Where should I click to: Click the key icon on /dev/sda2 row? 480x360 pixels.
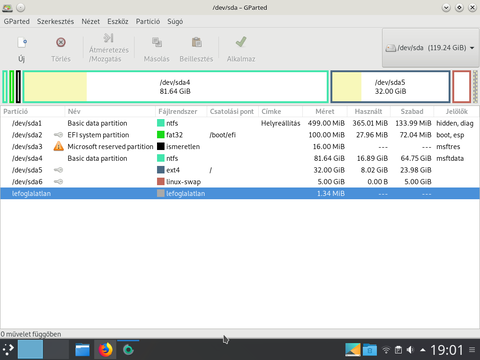tap(58, 135)
